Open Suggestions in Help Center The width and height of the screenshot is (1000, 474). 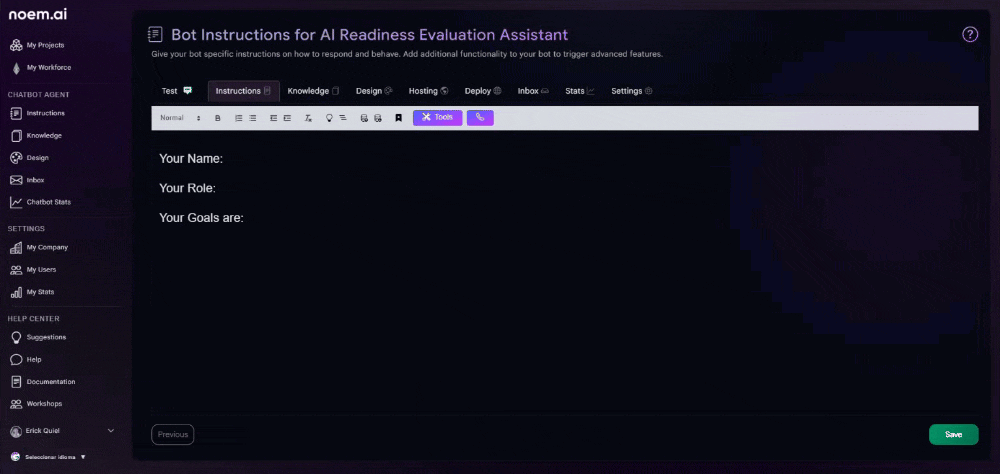[46, 337]
